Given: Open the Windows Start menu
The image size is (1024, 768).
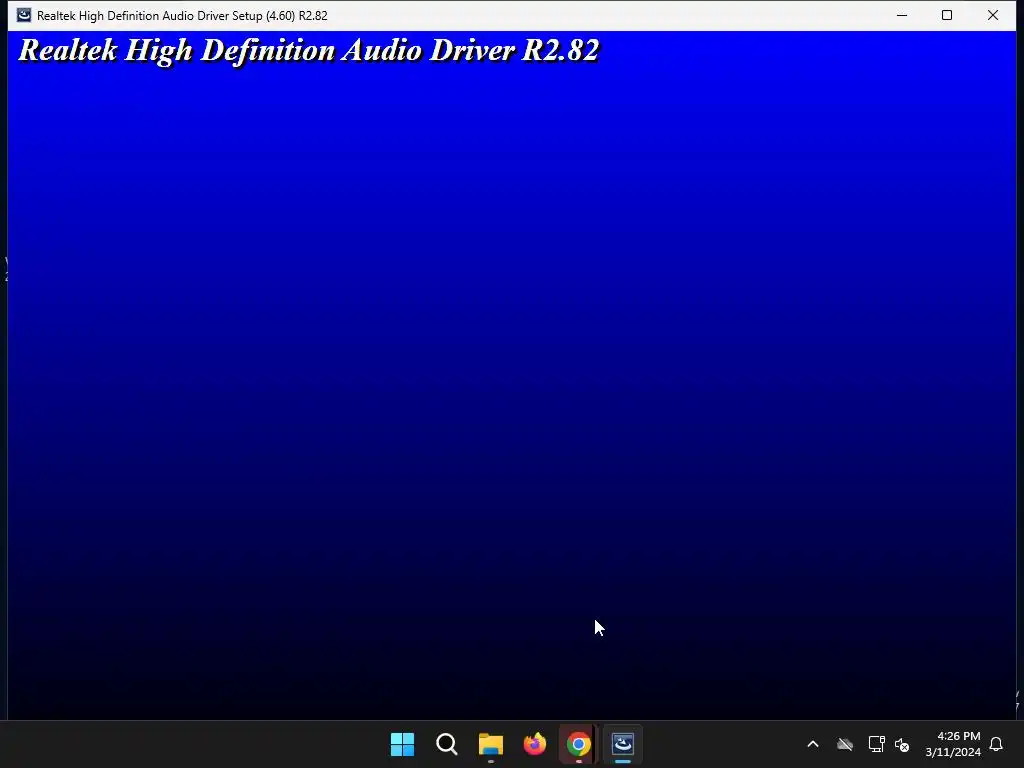Looking at the screenshot, I should coord(402,744).
